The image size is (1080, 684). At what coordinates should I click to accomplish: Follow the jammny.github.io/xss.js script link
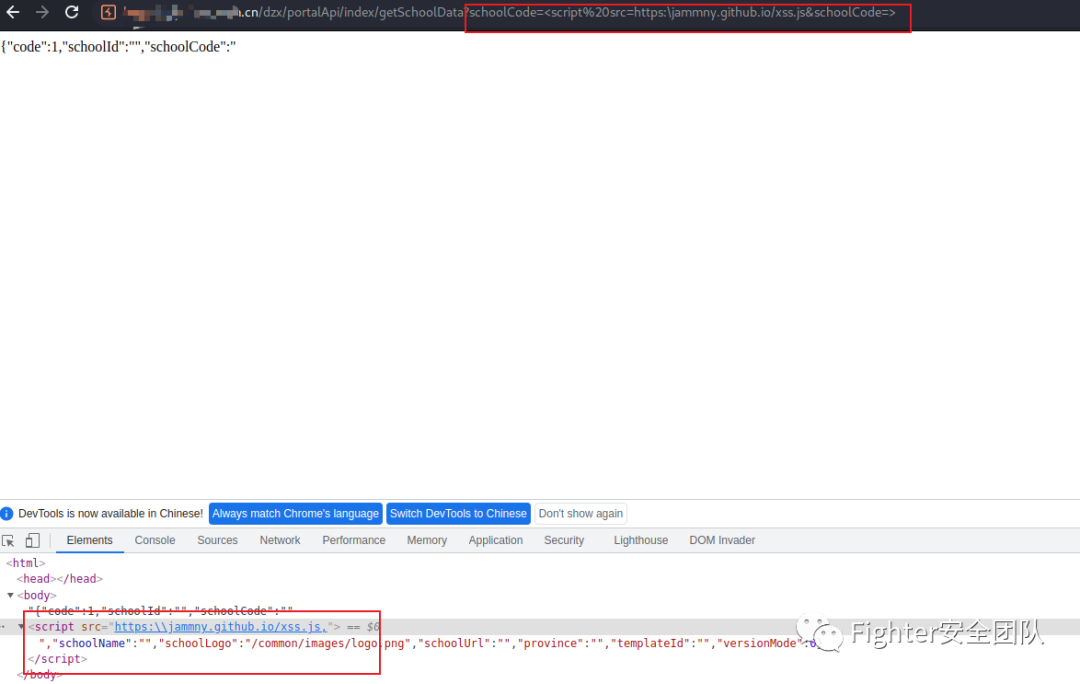click(220, 627)
